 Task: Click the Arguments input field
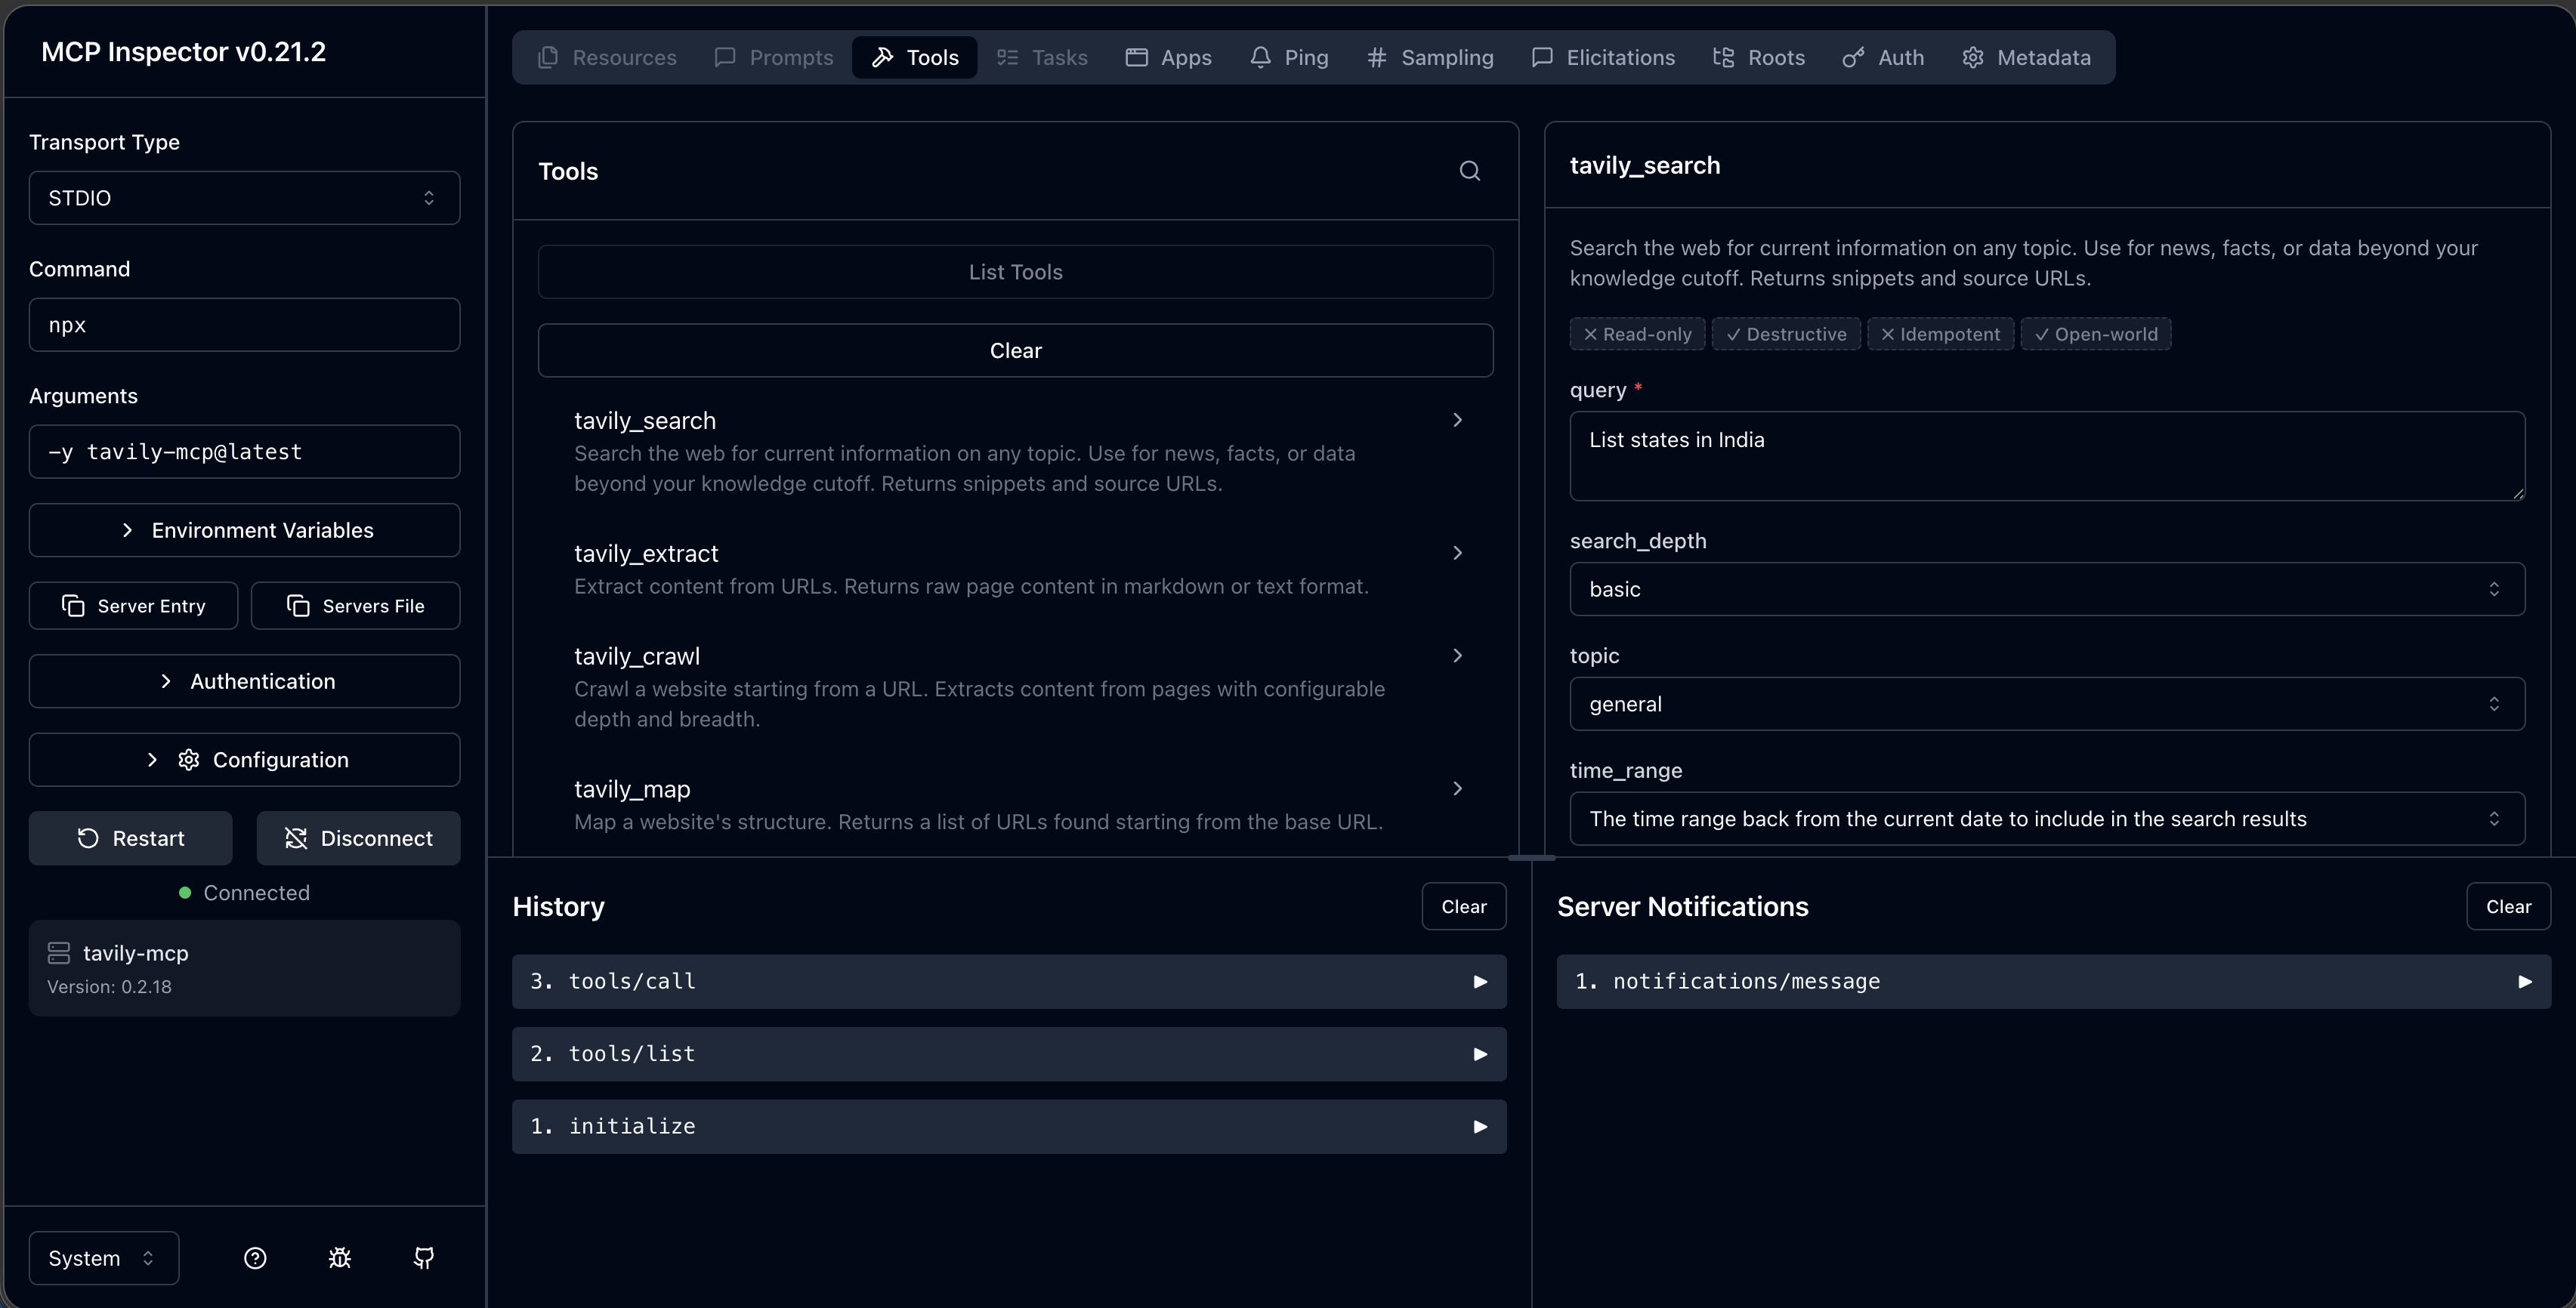point(244,452)
